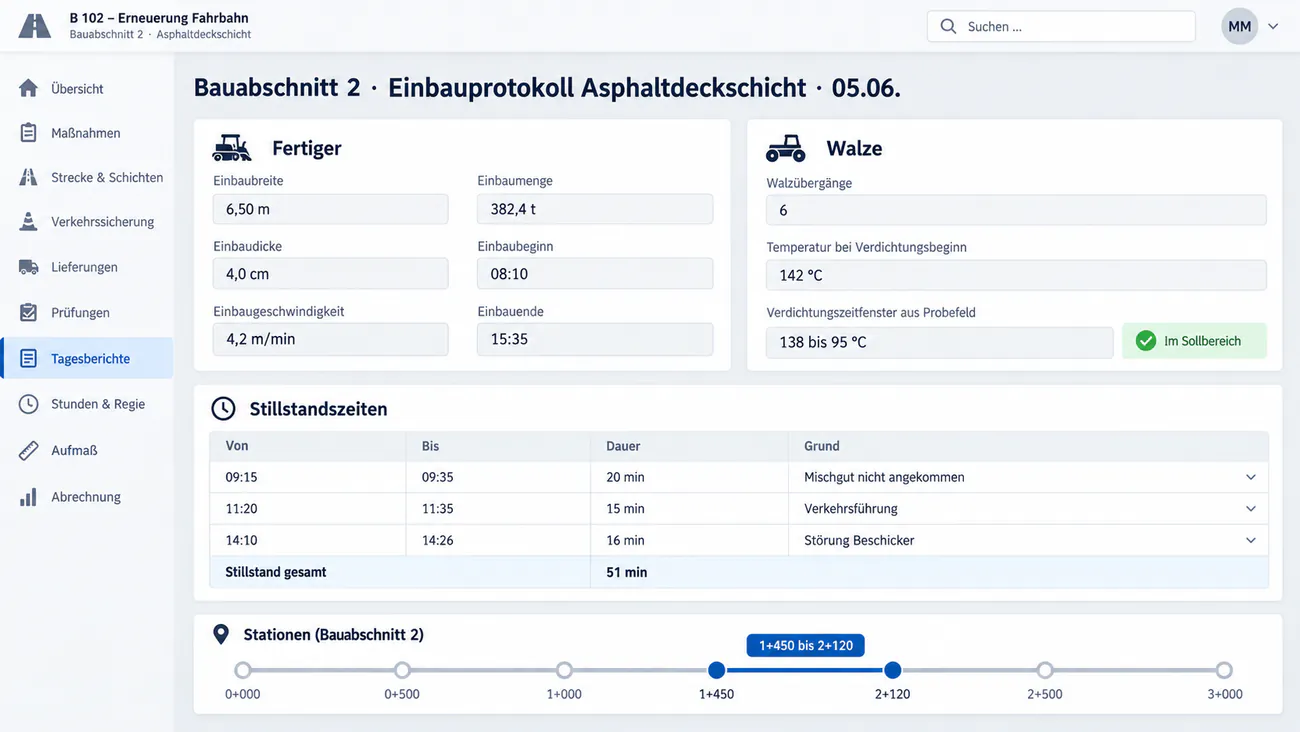Click the Einbaumenge field 382,4 t

click(x=595, y=209)
